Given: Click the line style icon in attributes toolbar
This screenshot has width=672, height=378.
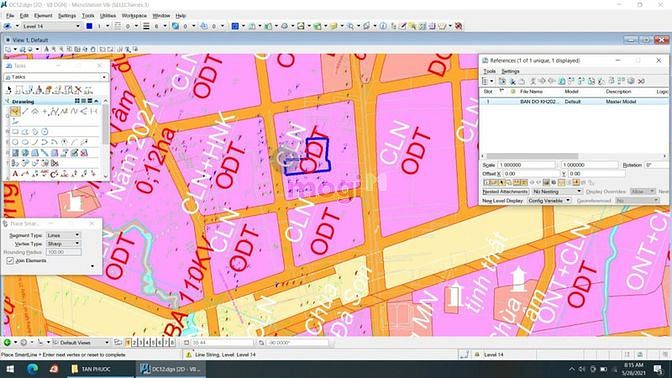Looking at the screenshot, I should tap(118, 26).
